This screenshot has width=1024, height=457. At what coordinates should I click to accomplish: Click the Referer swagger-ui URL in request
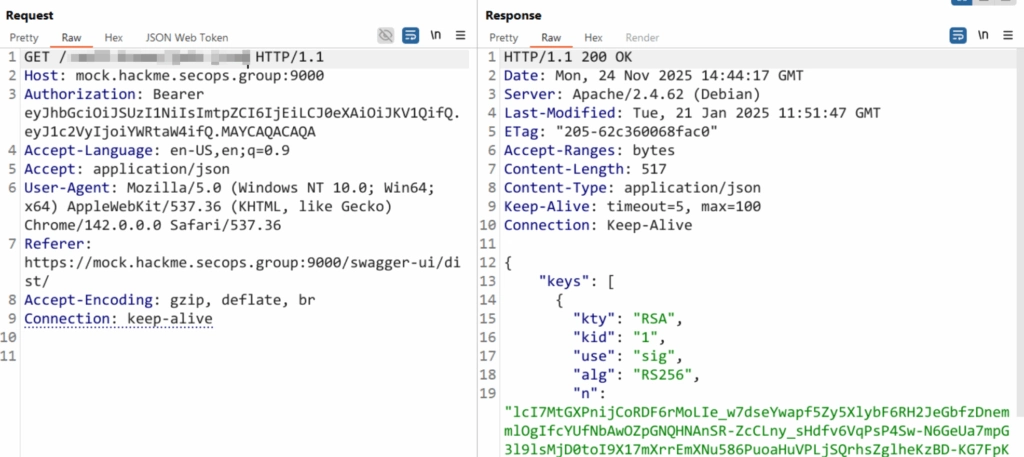230,263
